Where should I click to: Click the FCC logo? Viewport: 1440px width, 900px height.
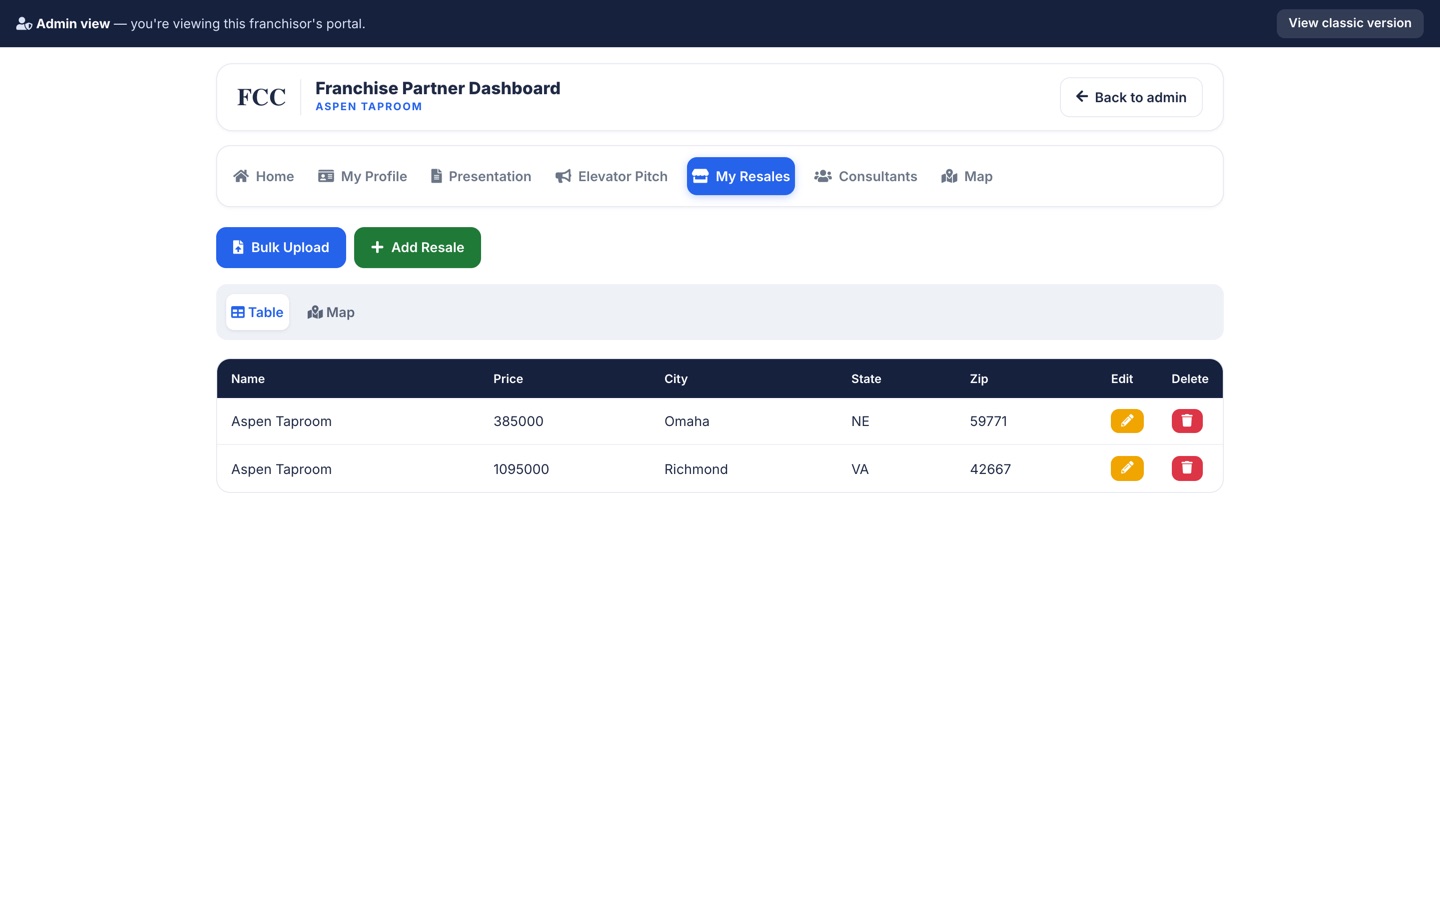pyautogui.click(x=261, y=97)
